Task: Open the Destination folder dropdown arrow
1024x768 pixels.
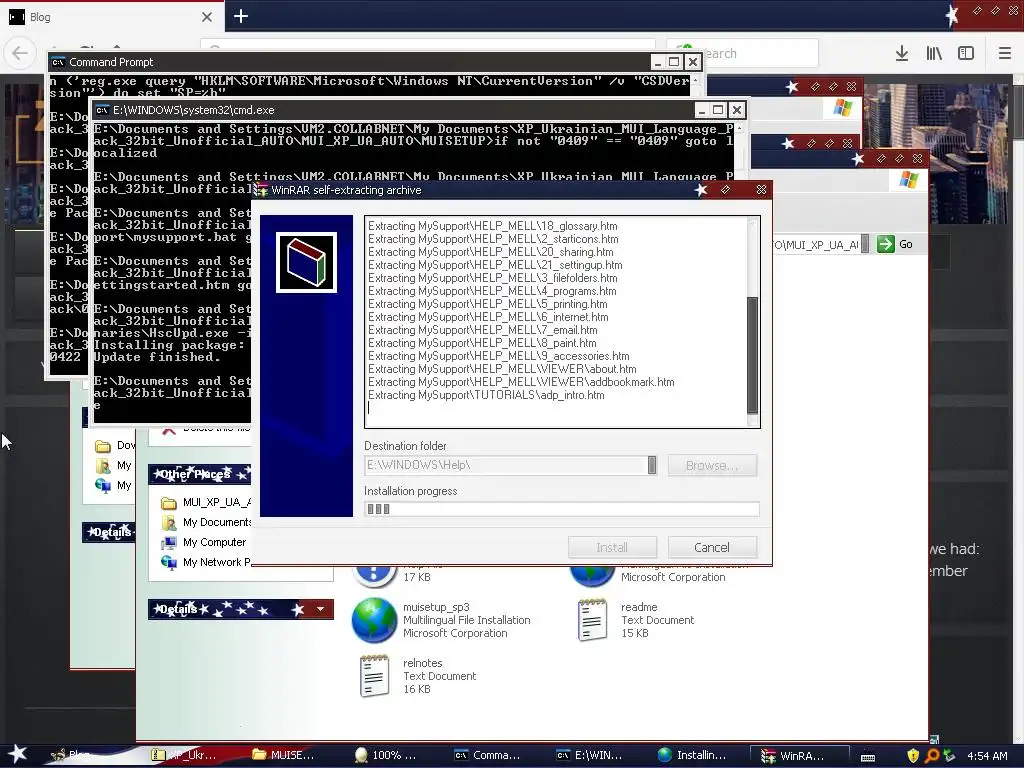Action: (x=652, y=465)
